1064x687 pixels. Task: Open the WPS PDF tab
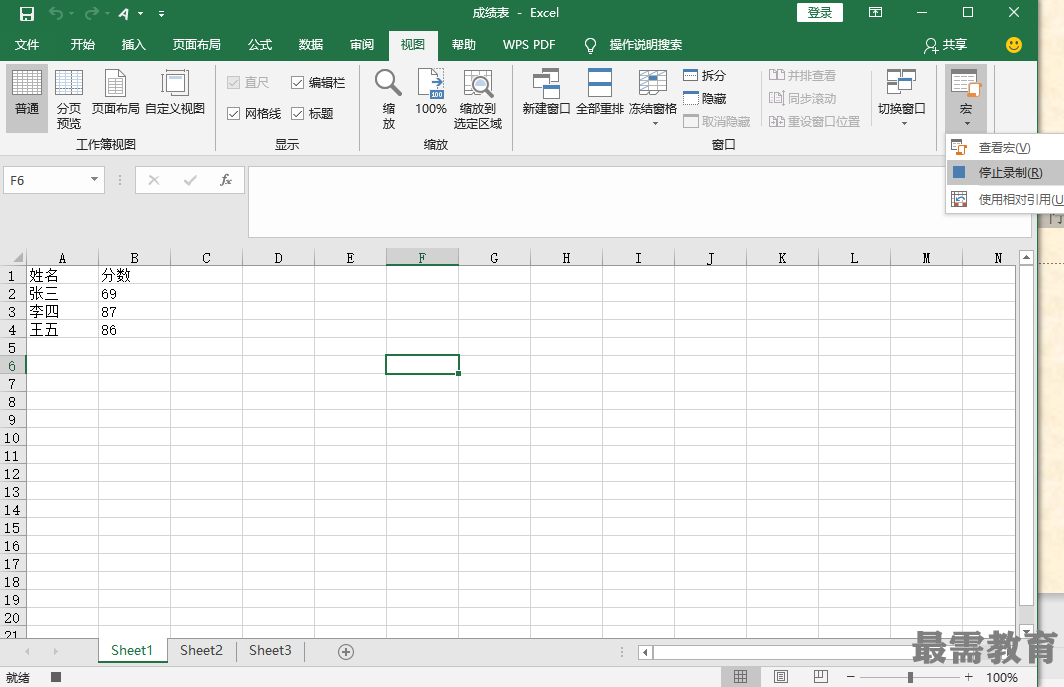[x=529, y=45]
